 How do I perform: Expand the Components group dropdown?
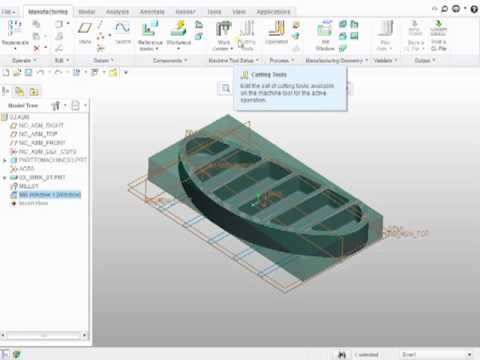point(170,60)
